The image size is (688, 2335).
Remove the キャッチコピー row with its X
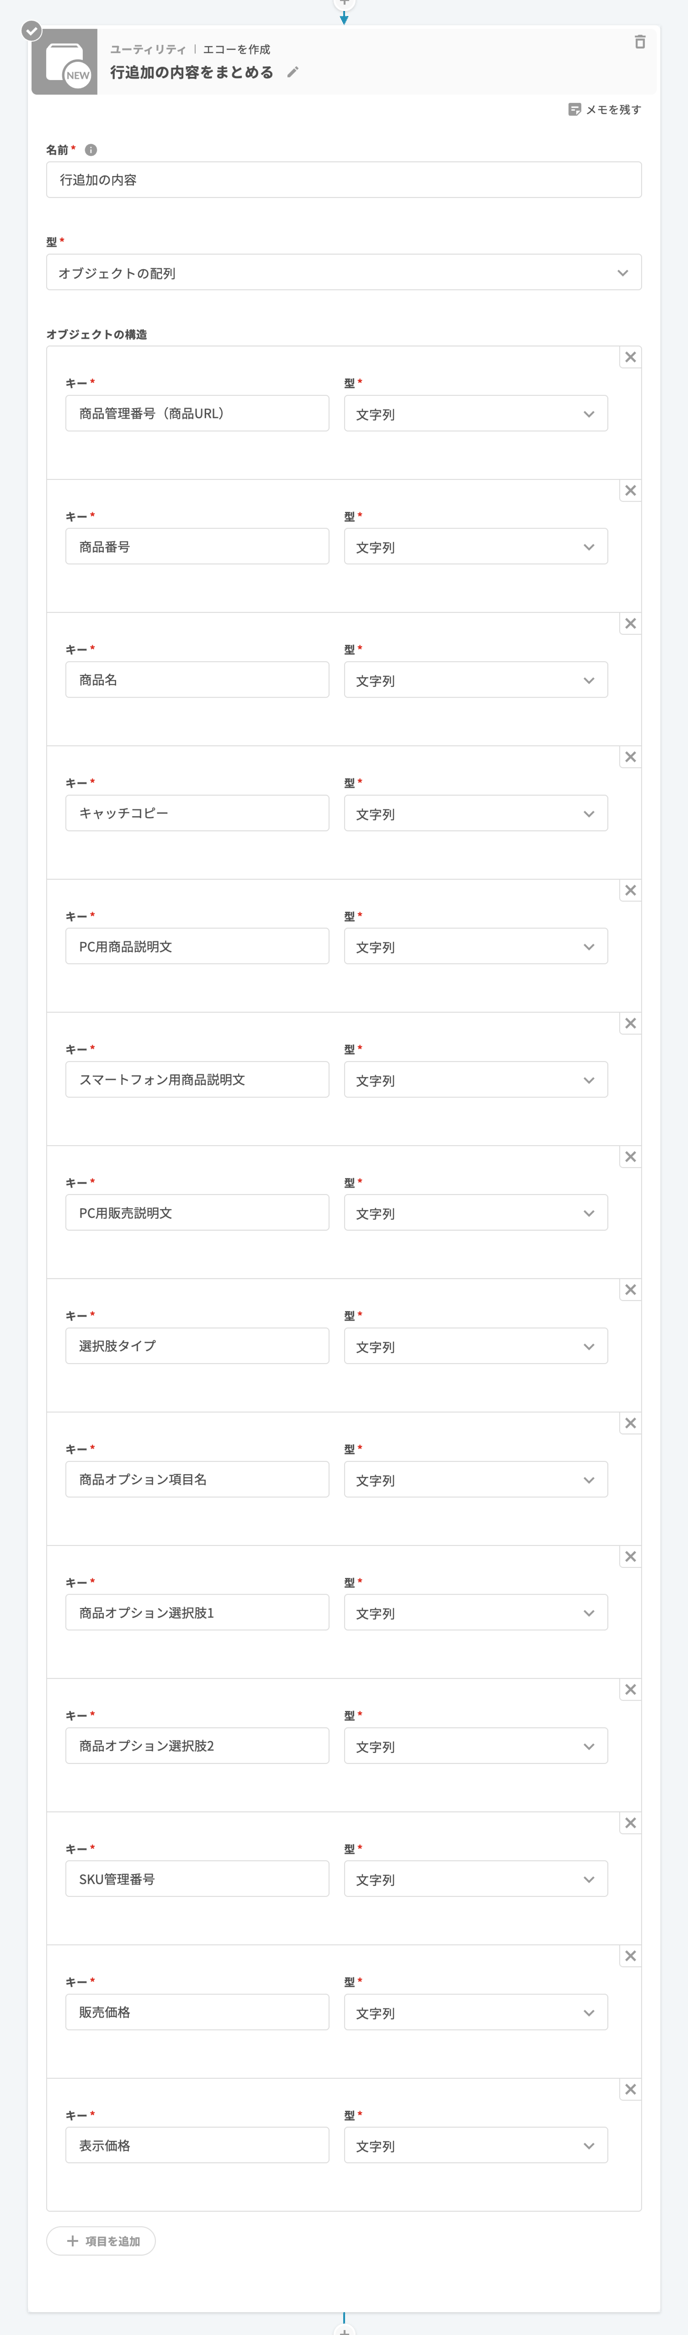(630, 757)
